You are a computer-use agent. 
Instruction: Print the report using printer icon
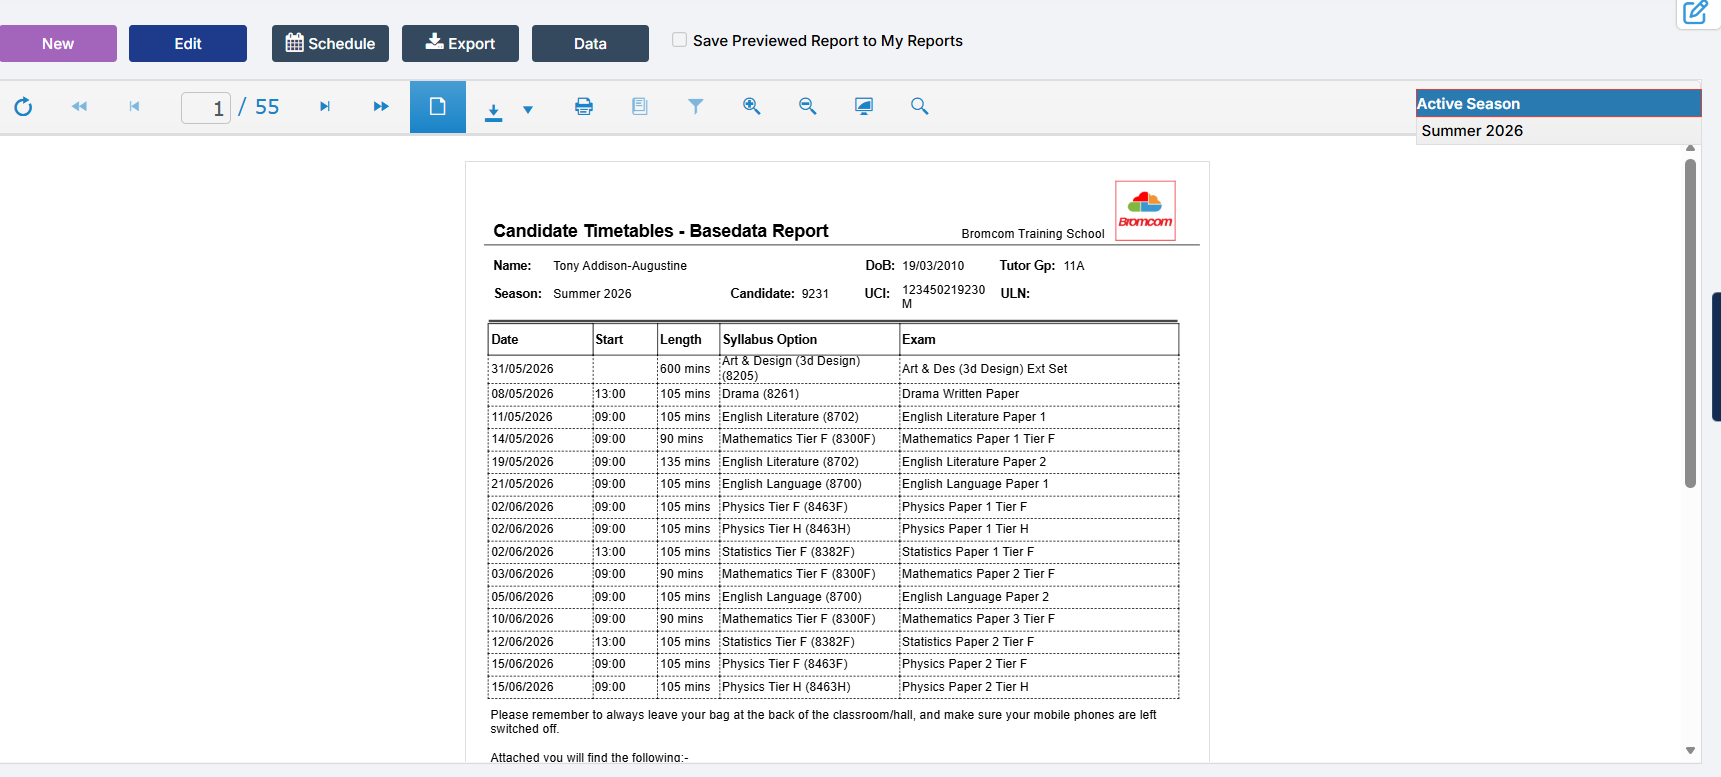[584, 107]
